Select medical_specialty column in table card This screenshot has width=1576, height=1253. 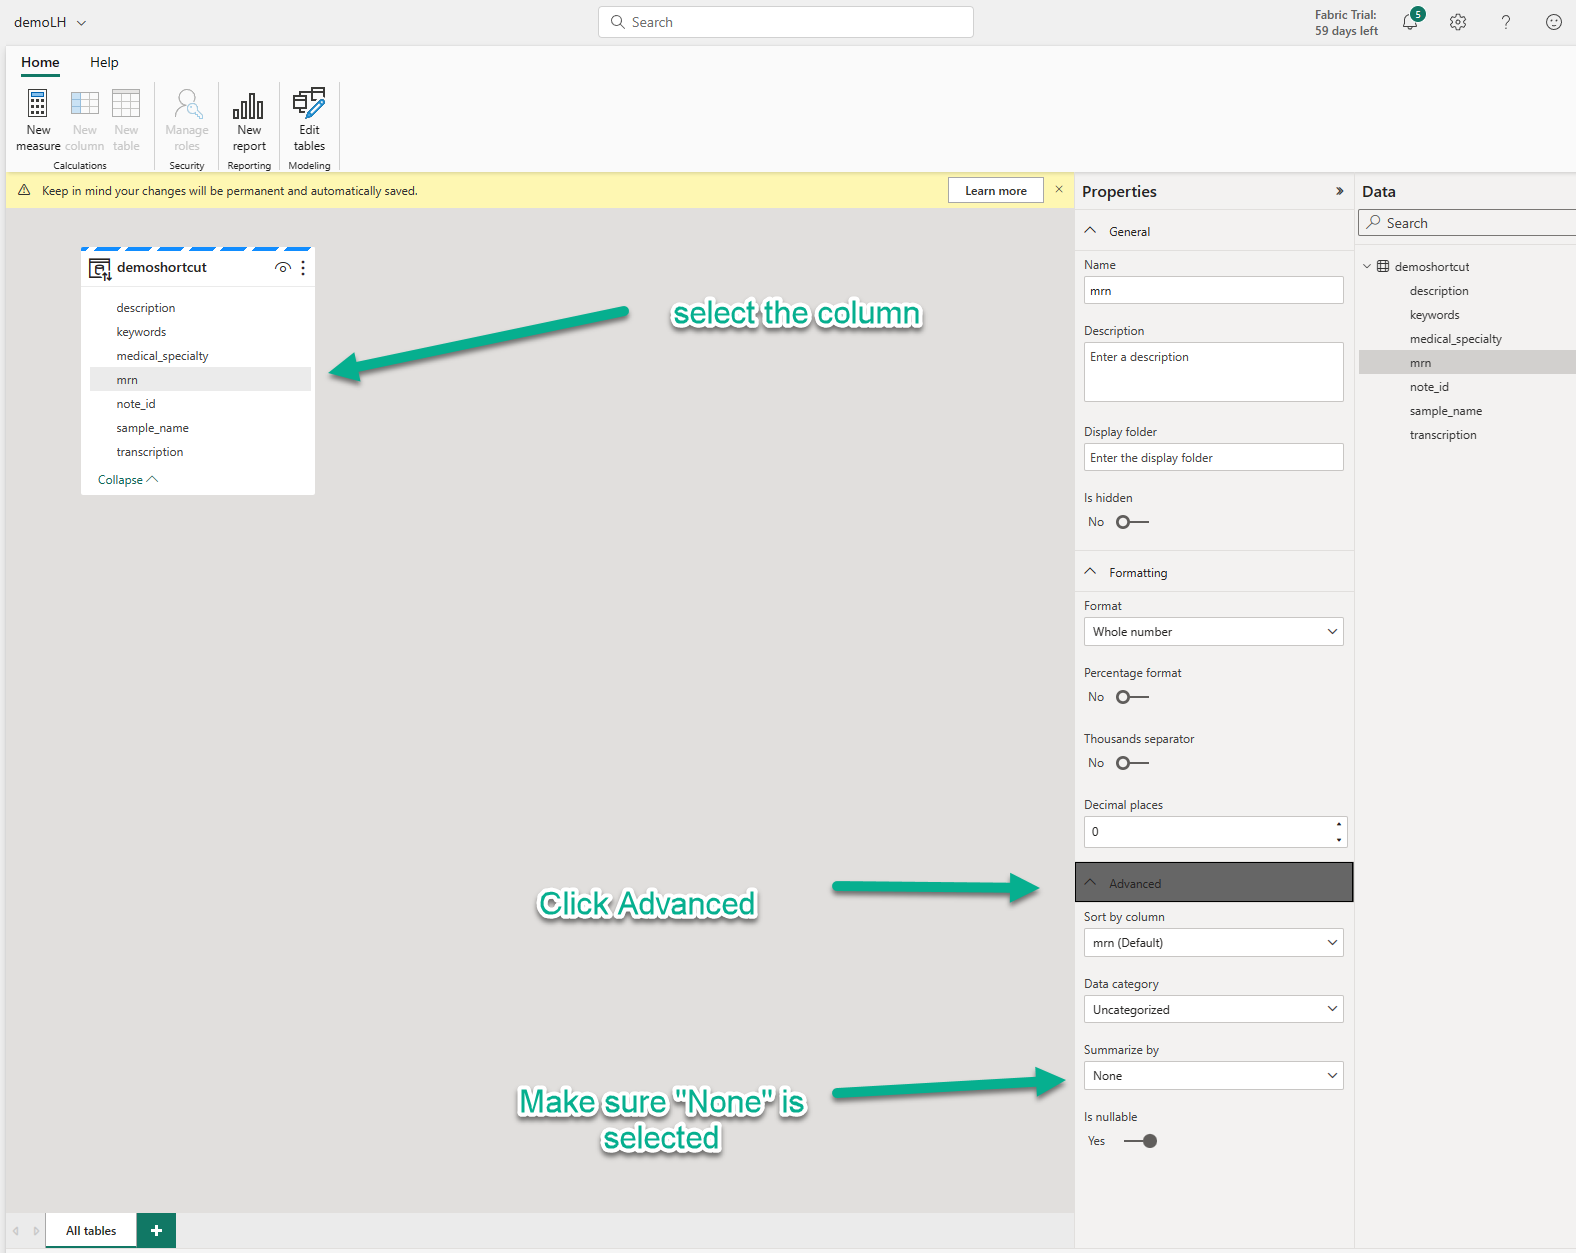pos(162,356)
